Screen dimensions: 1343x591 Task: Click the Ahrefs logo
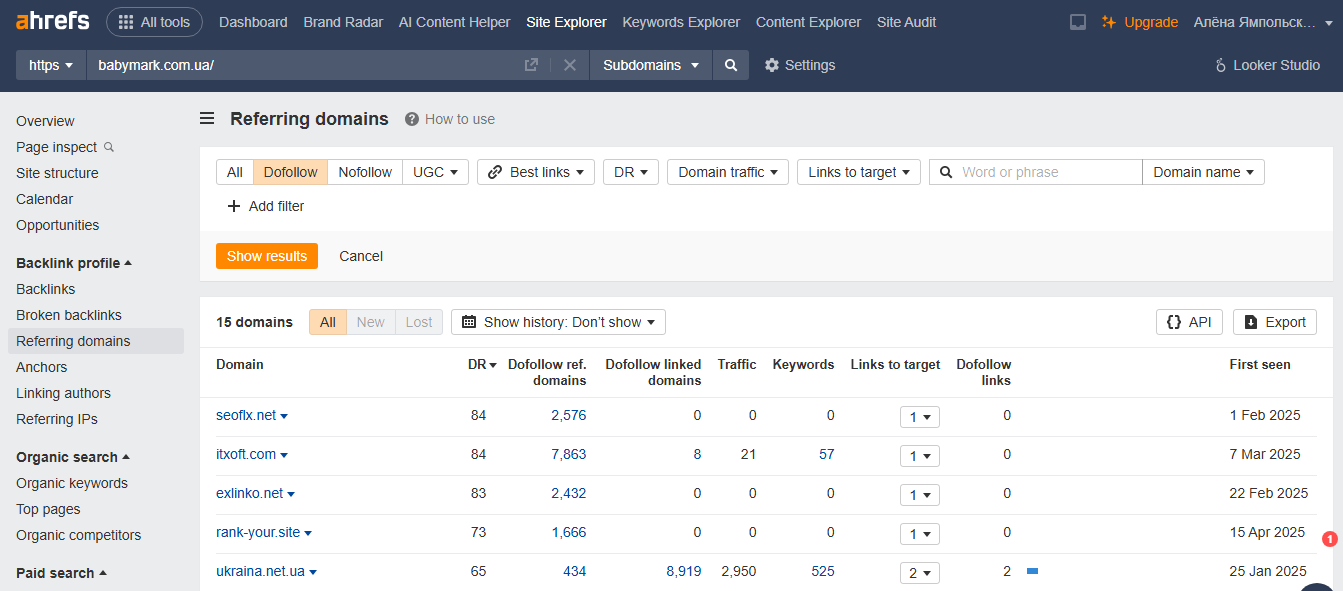pos(52,21)
